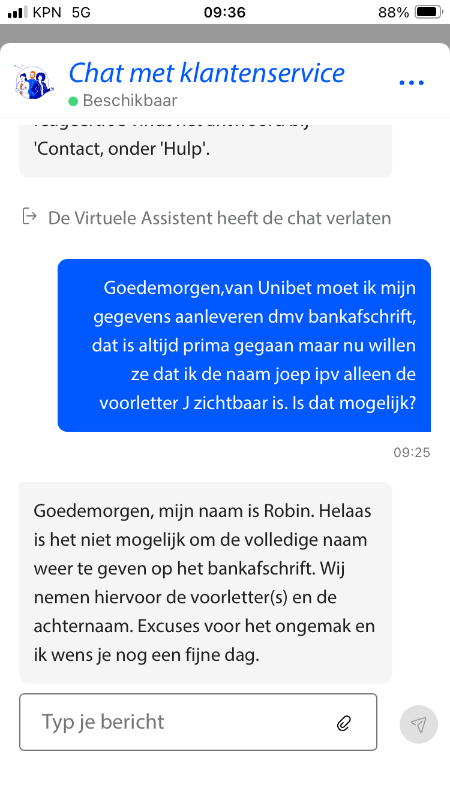Open the three-dot options menu
450x800 pixels.
pos(411,83)
